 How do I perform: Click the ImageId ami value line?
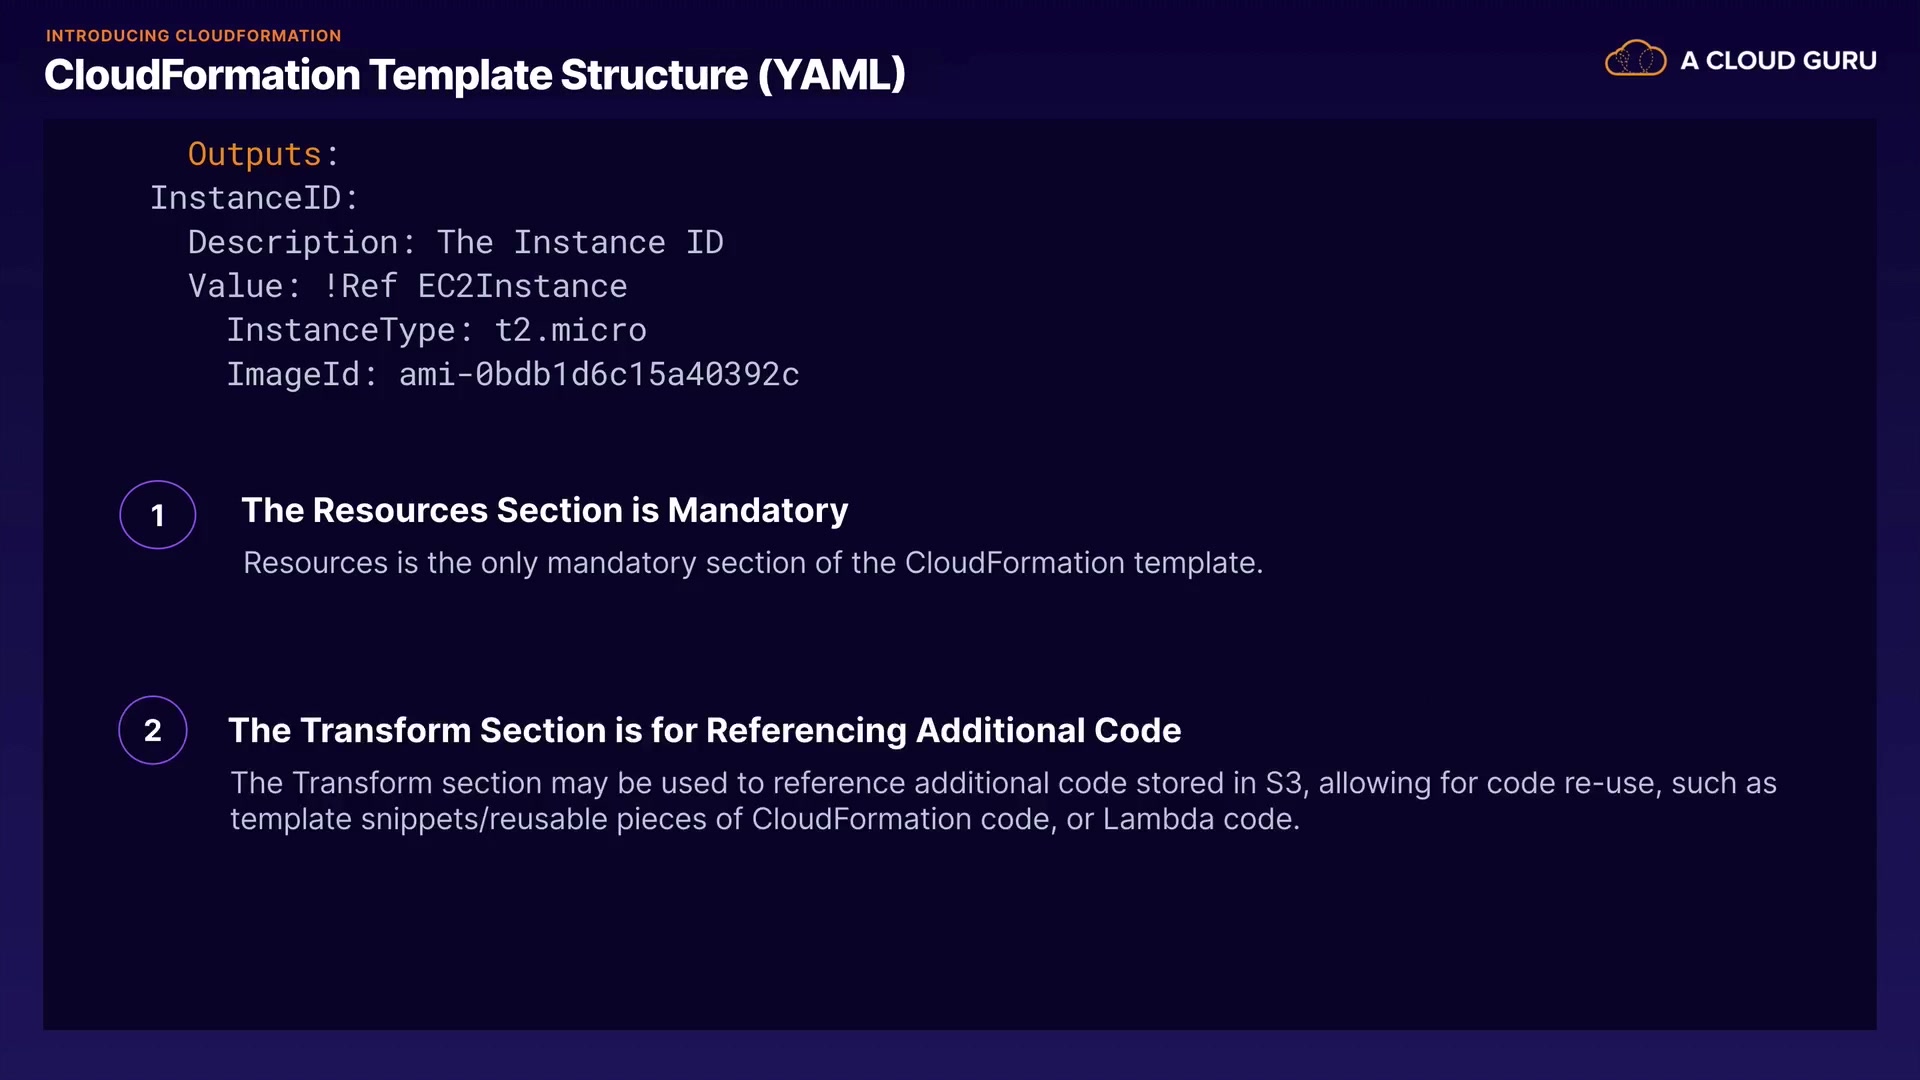click(512, 374)
